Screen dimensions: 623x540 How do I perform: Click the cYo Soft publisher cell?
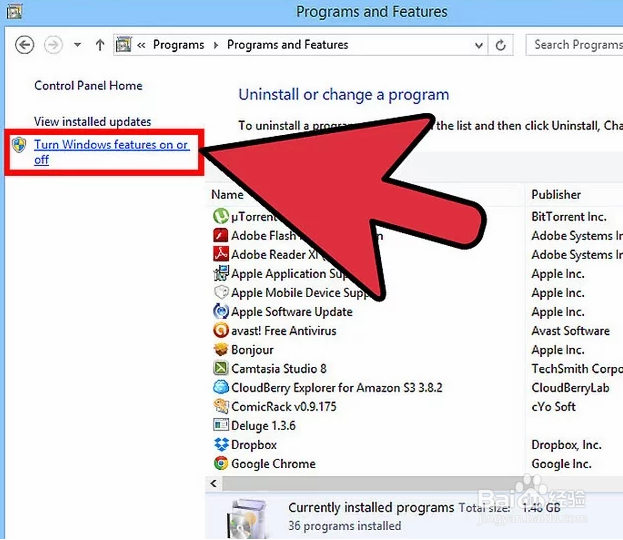pos(553,406)
